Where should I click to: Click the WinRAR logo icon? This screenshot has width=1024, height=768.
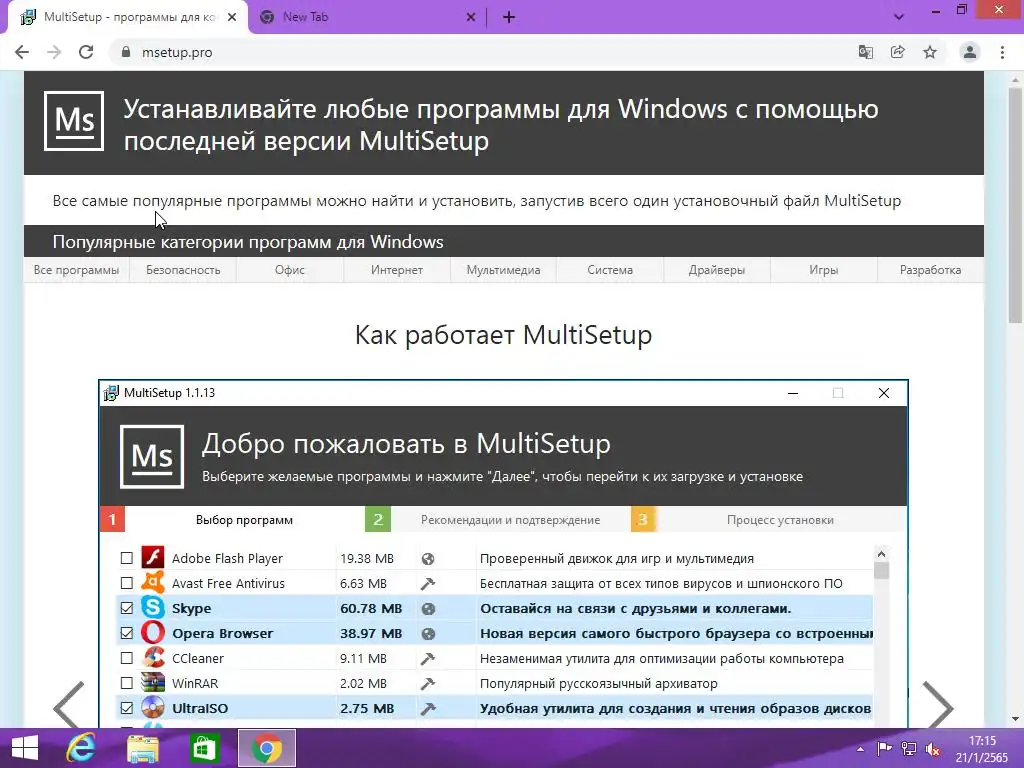click(x=153, y=682)
